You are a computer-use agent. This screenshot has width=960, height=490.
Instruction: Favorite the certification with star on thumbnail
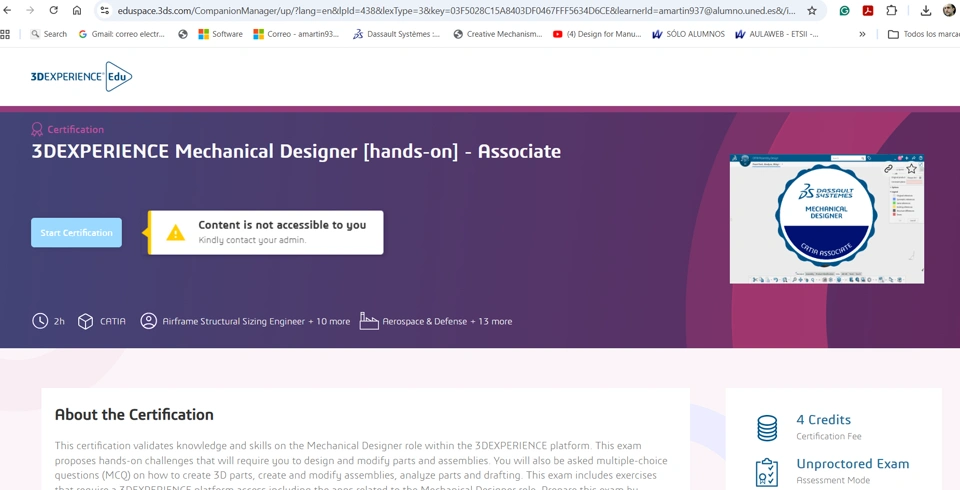click(x=911, y=168)
